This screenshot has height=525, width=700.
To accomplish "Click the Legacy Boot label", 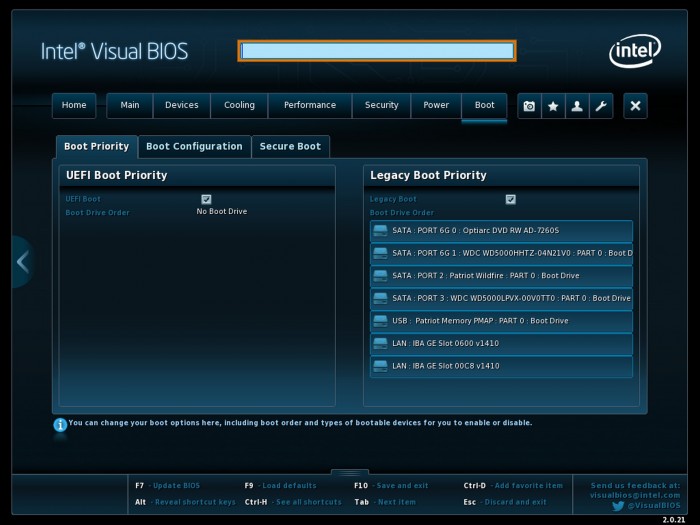I will [x=393, y=199].
